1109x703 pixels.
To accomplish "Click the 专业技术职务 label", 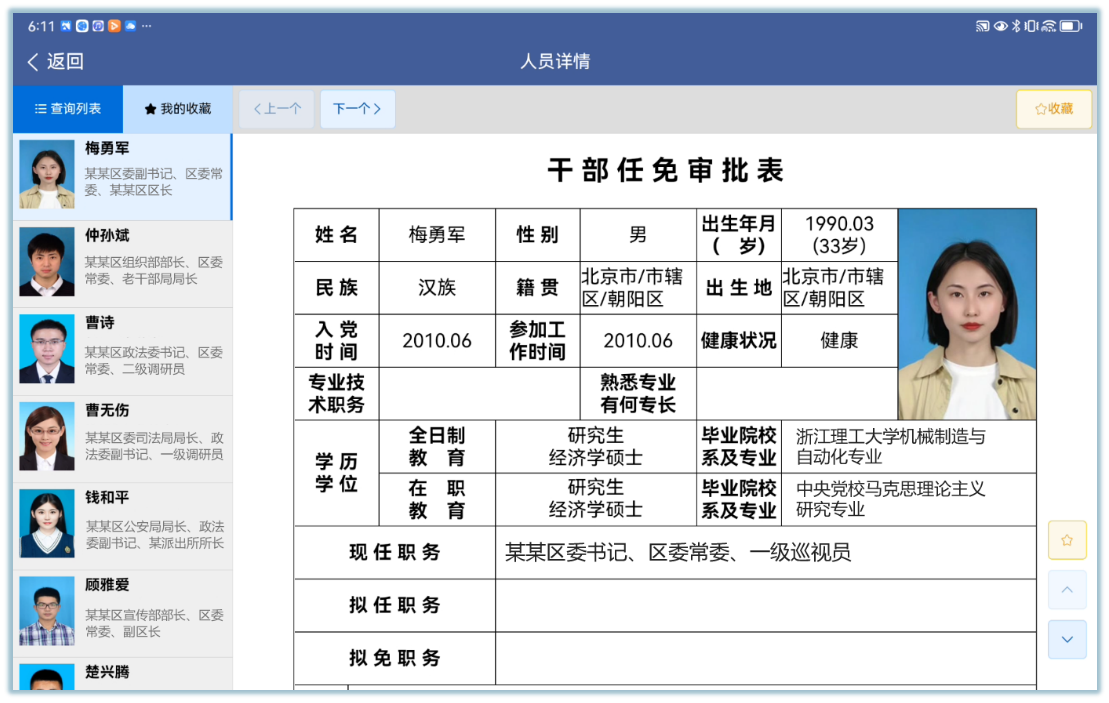I will click(337, 394).
